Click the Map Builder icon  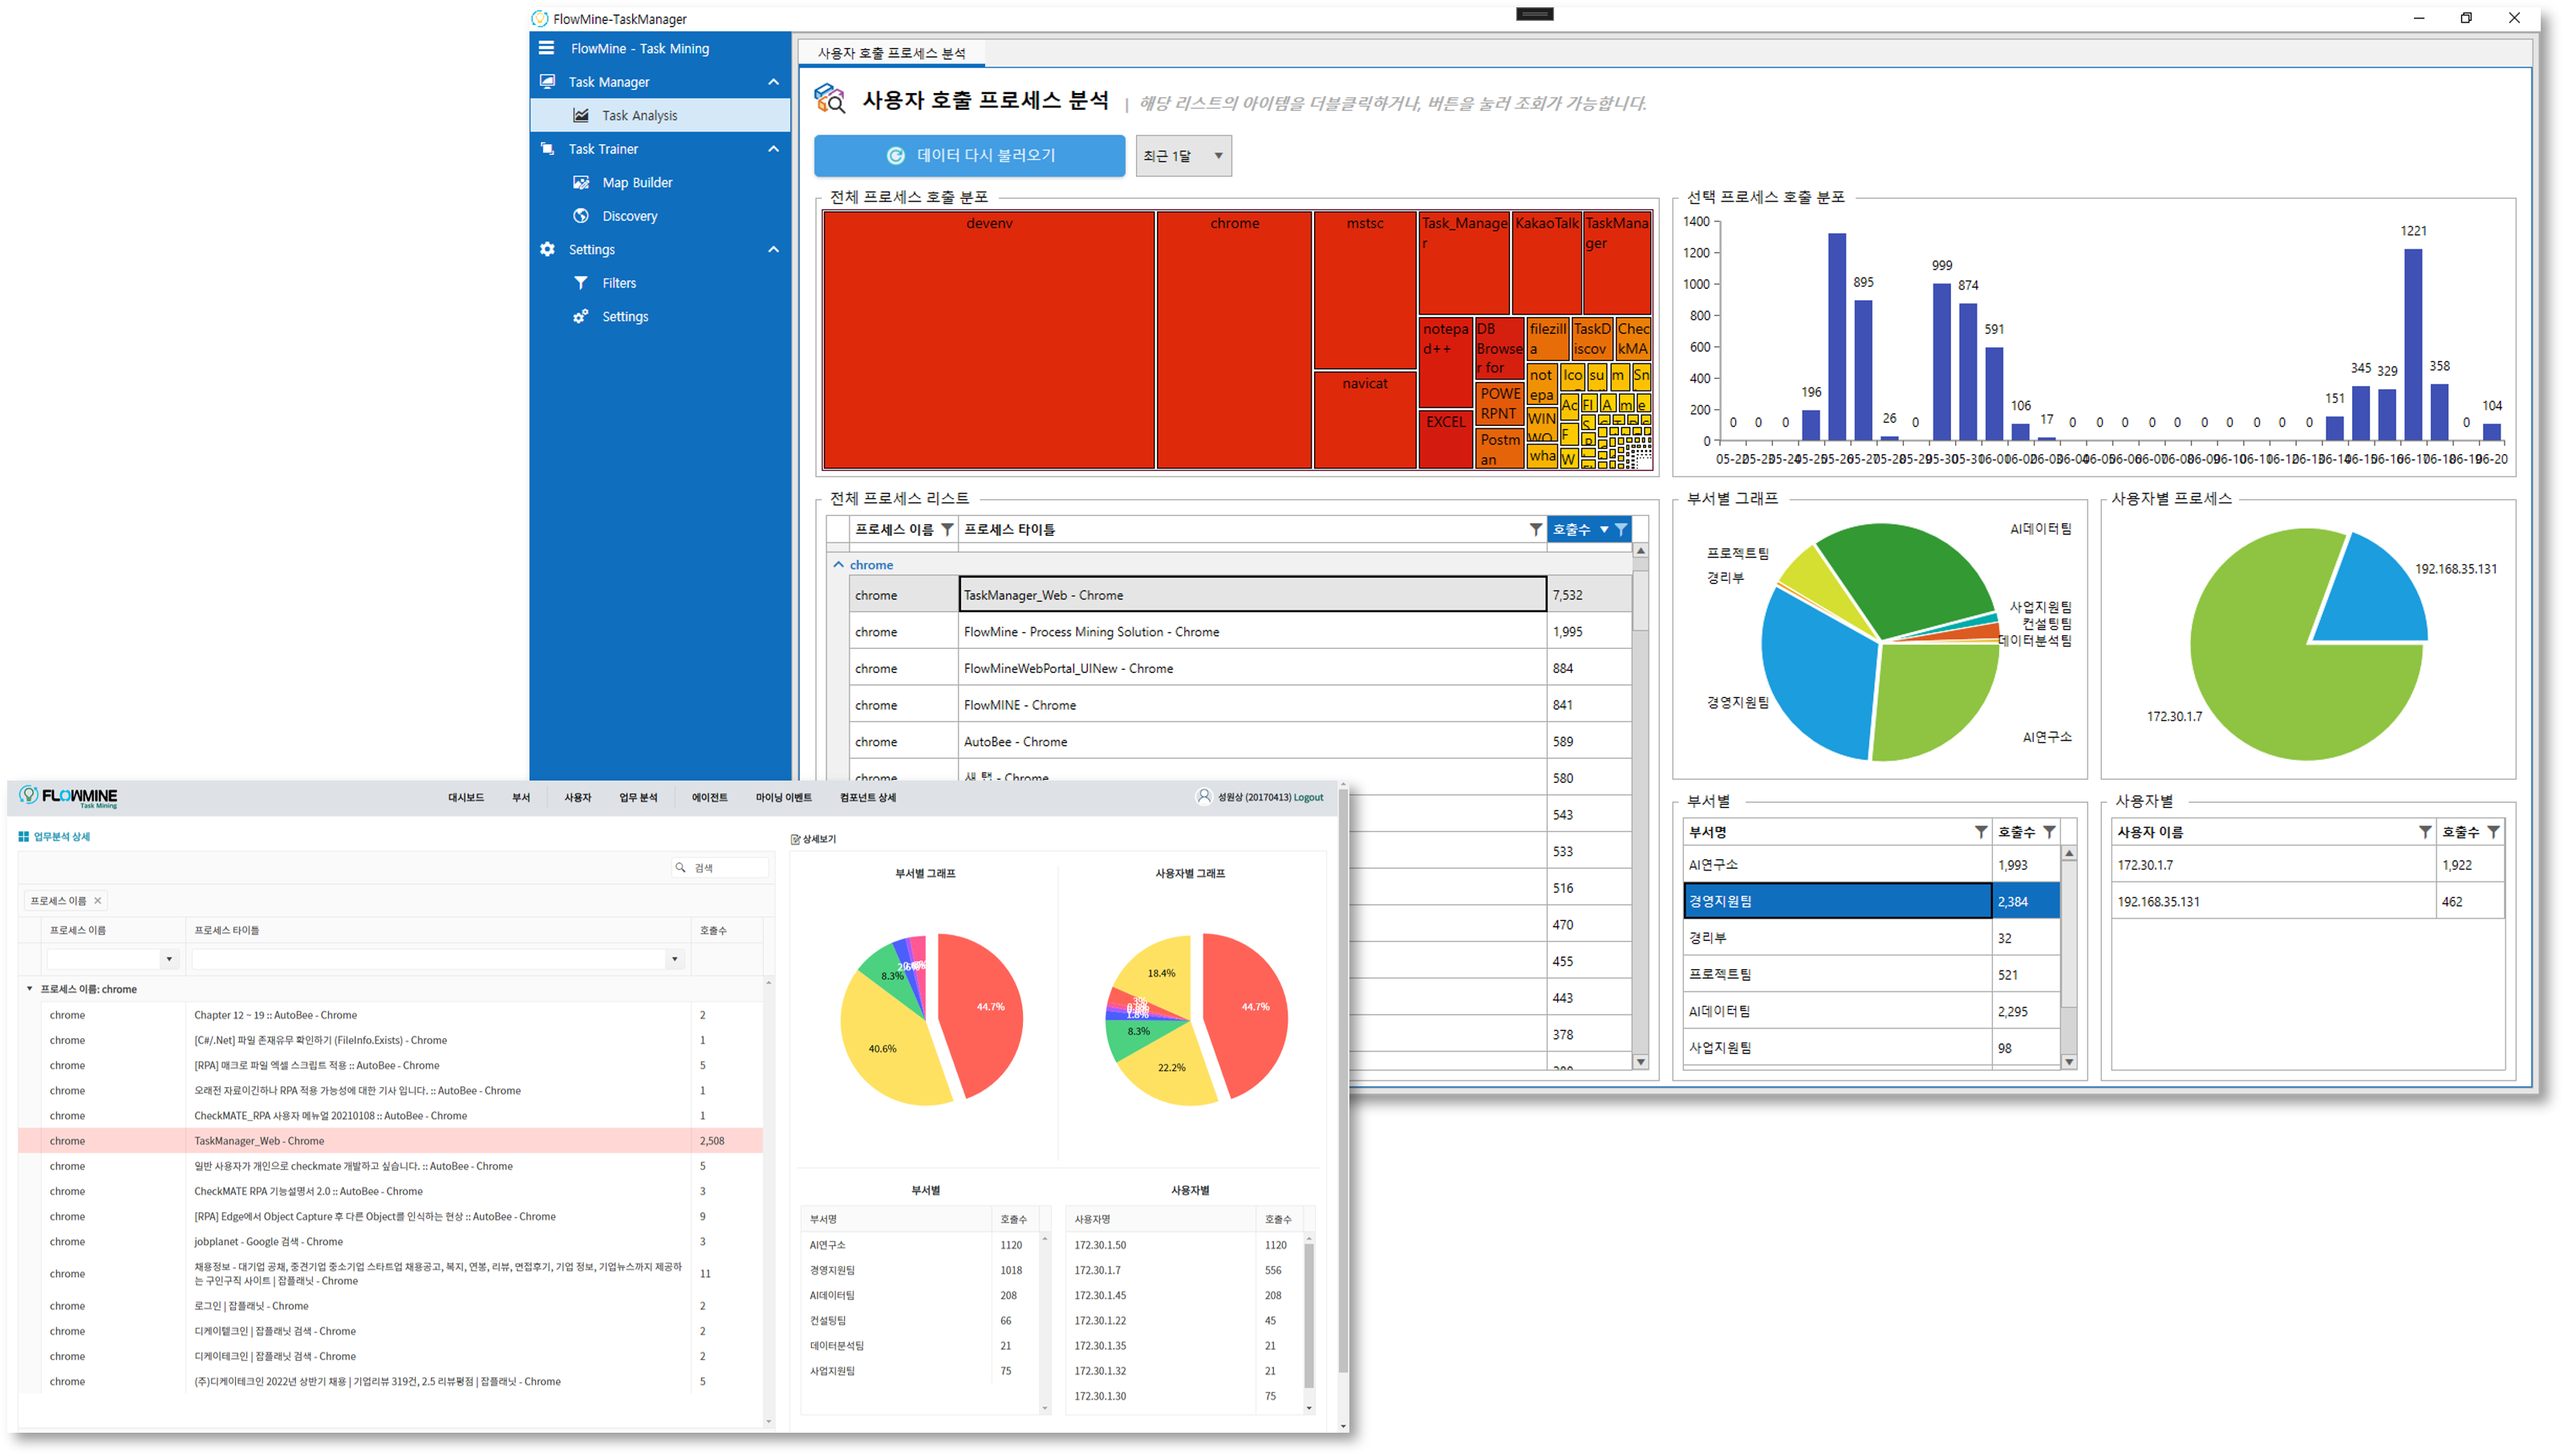[x=581, y=182]
